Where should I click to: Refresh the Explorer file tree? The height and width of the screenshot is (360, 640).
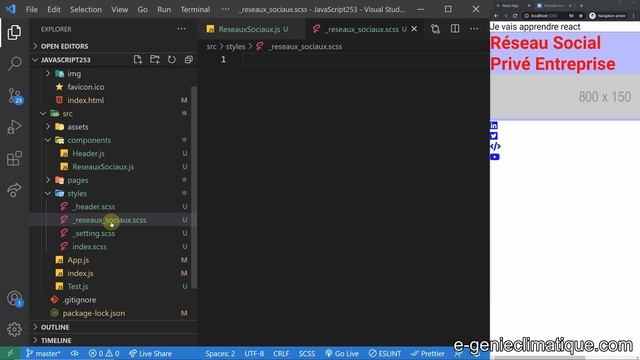click(171, 60)
